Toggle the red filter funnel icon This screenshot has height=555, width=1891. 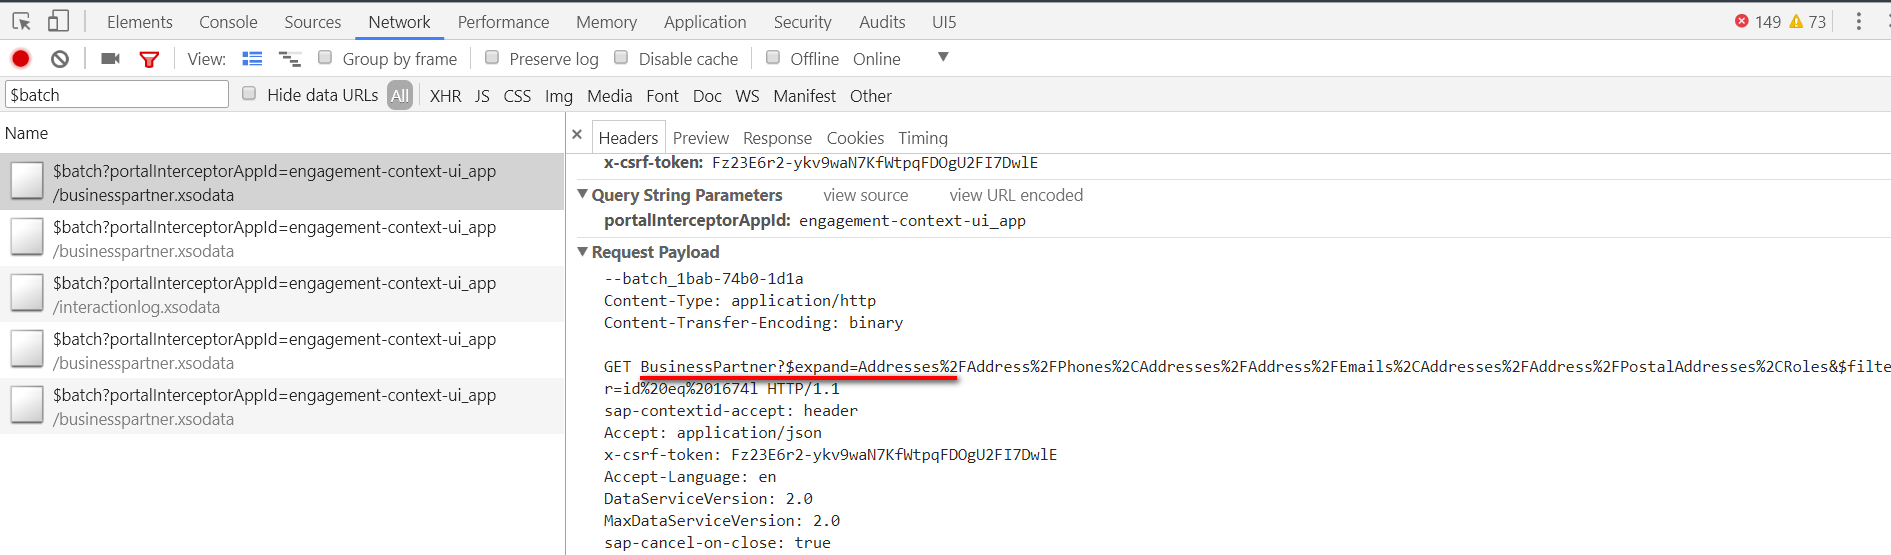coord(149,60)
